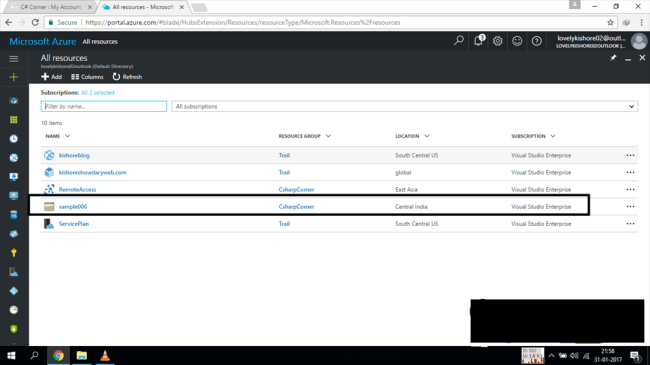Image resolution: width=650 pixels, height=365 pixels.
Task: Open the green shield Security icon in the sidebar
Action: coord(14,329)
